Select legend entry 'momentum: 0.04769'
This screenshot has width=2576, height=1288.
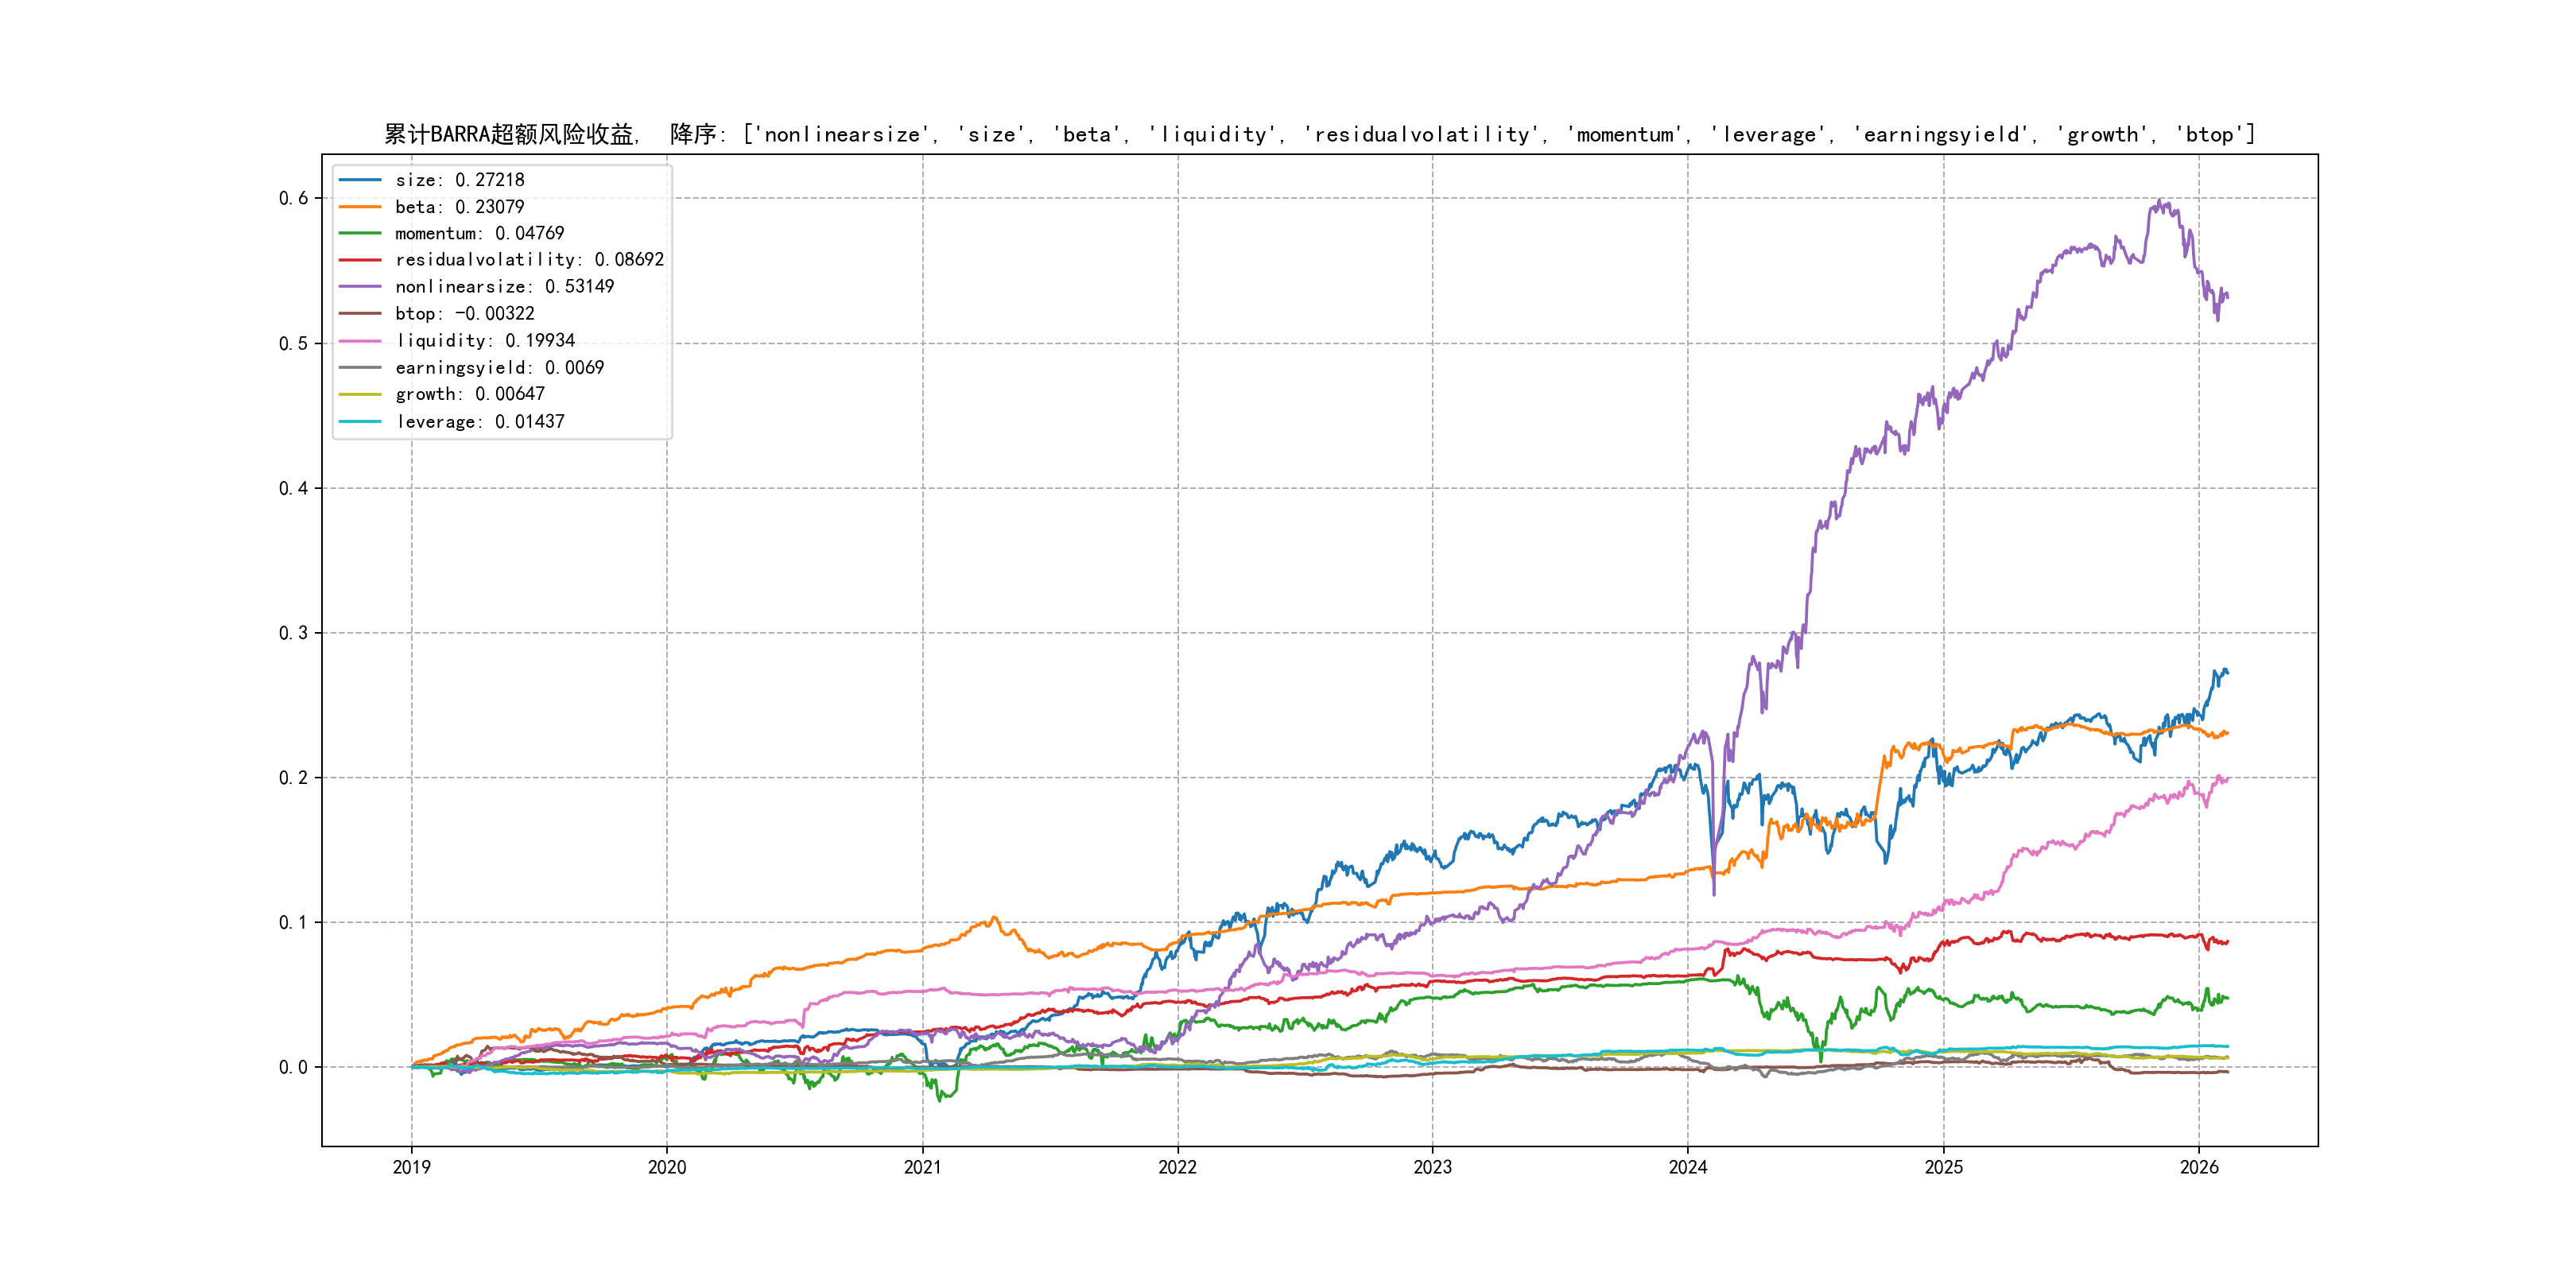[x=479, y=233]
